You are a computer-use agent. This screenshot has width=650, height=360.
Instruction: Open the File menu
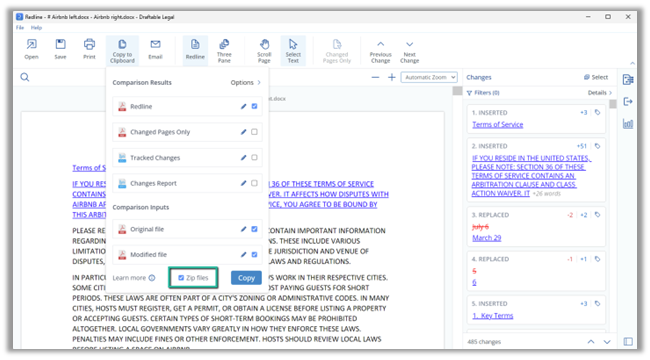point(20,27)
